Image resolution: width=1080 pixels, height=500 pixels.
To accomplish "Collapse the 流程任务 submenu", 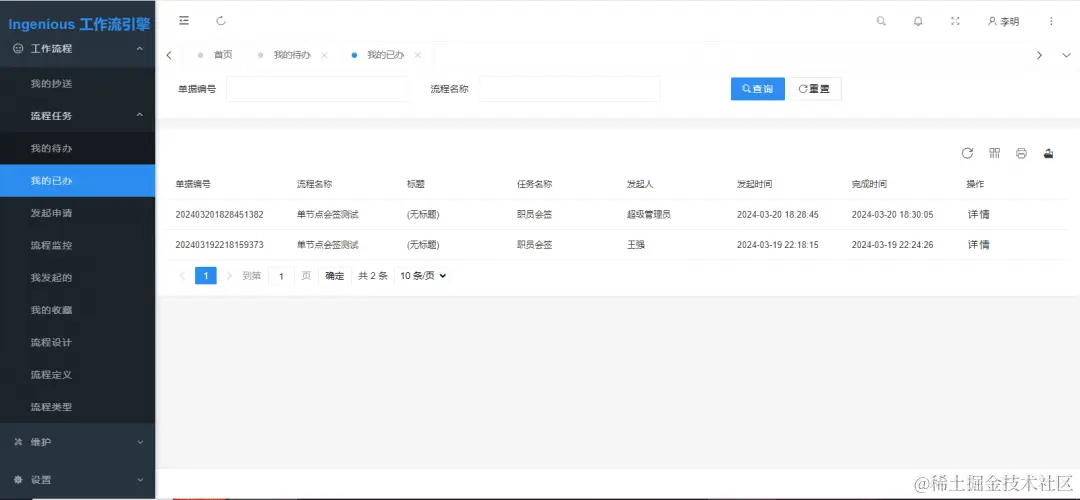I will point(77,116).
